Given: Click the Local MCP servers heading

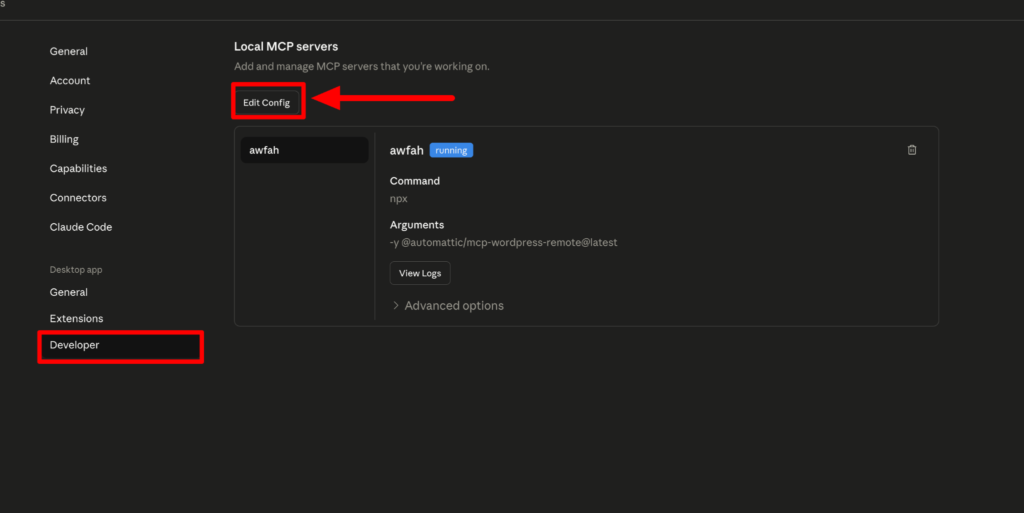Looking at the screenshot, I should 286,47.
